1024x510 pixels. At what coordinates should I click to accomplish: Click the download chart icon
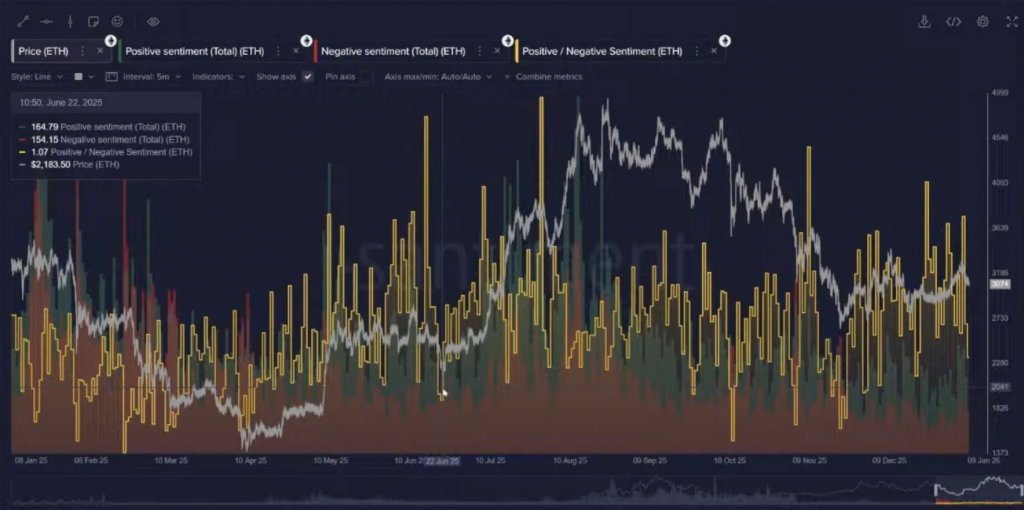pyautogui.click(x=924, y=21)
